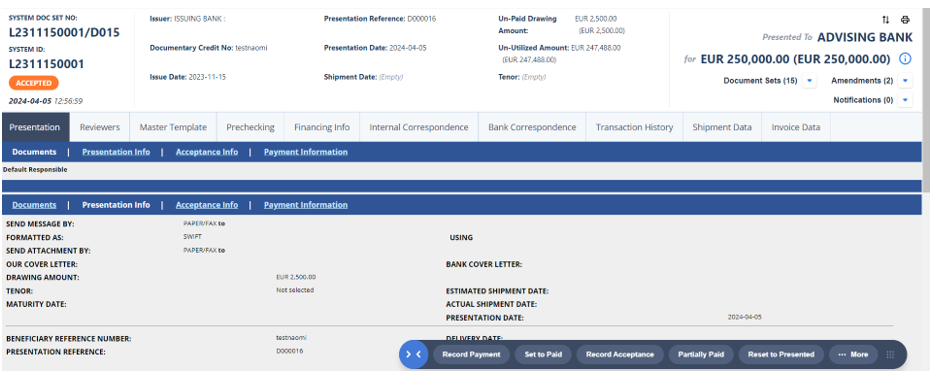View the Transaction History tab

coord(634,127)
